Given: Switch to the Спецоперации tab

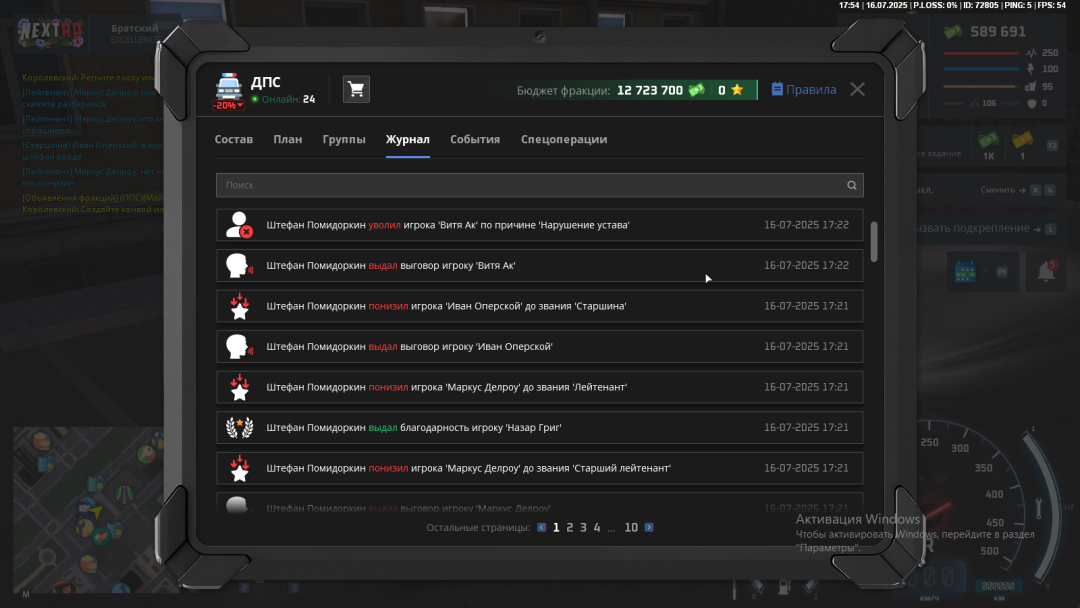Looking at the screenshot, I should pyautogui.click(x=564, y=139).
